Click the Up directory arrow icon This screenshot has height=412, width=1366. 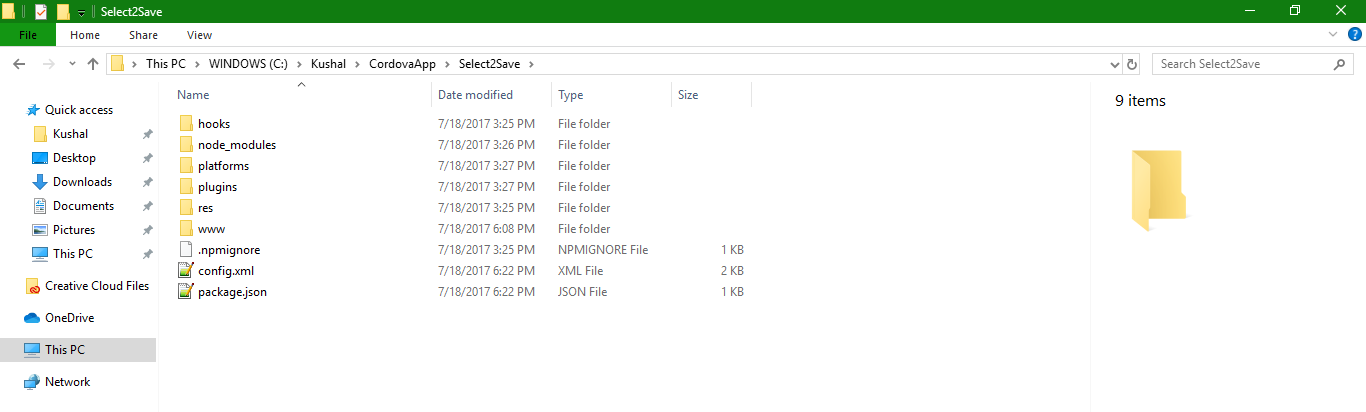tap(93, 64)
